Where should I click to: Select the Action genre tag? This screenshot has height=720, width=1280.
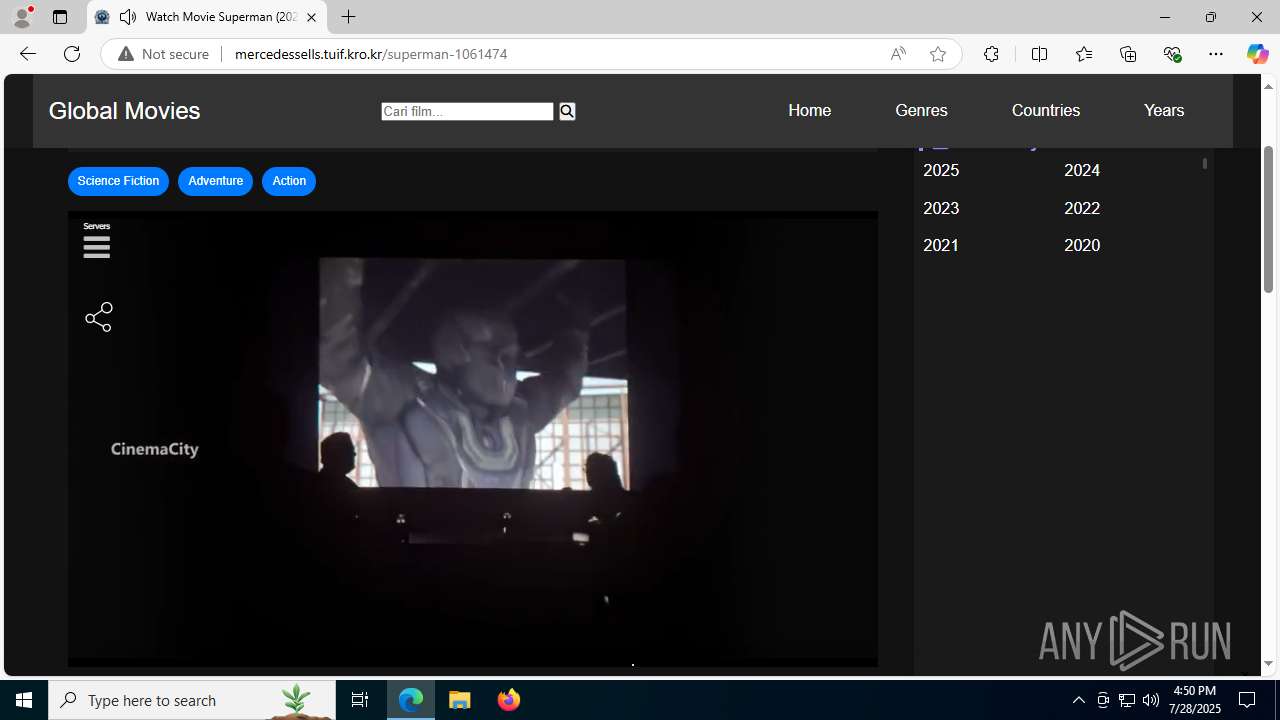click(289, 181)
